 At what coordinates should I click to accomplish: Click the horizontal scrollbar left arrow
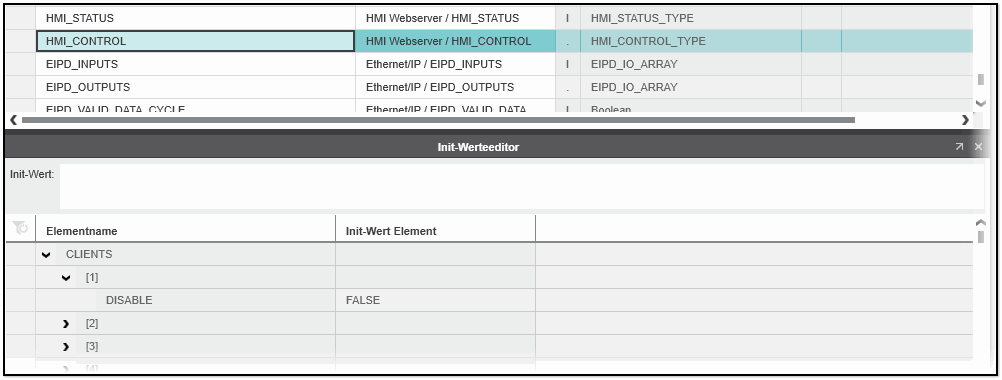click(13, 119)
